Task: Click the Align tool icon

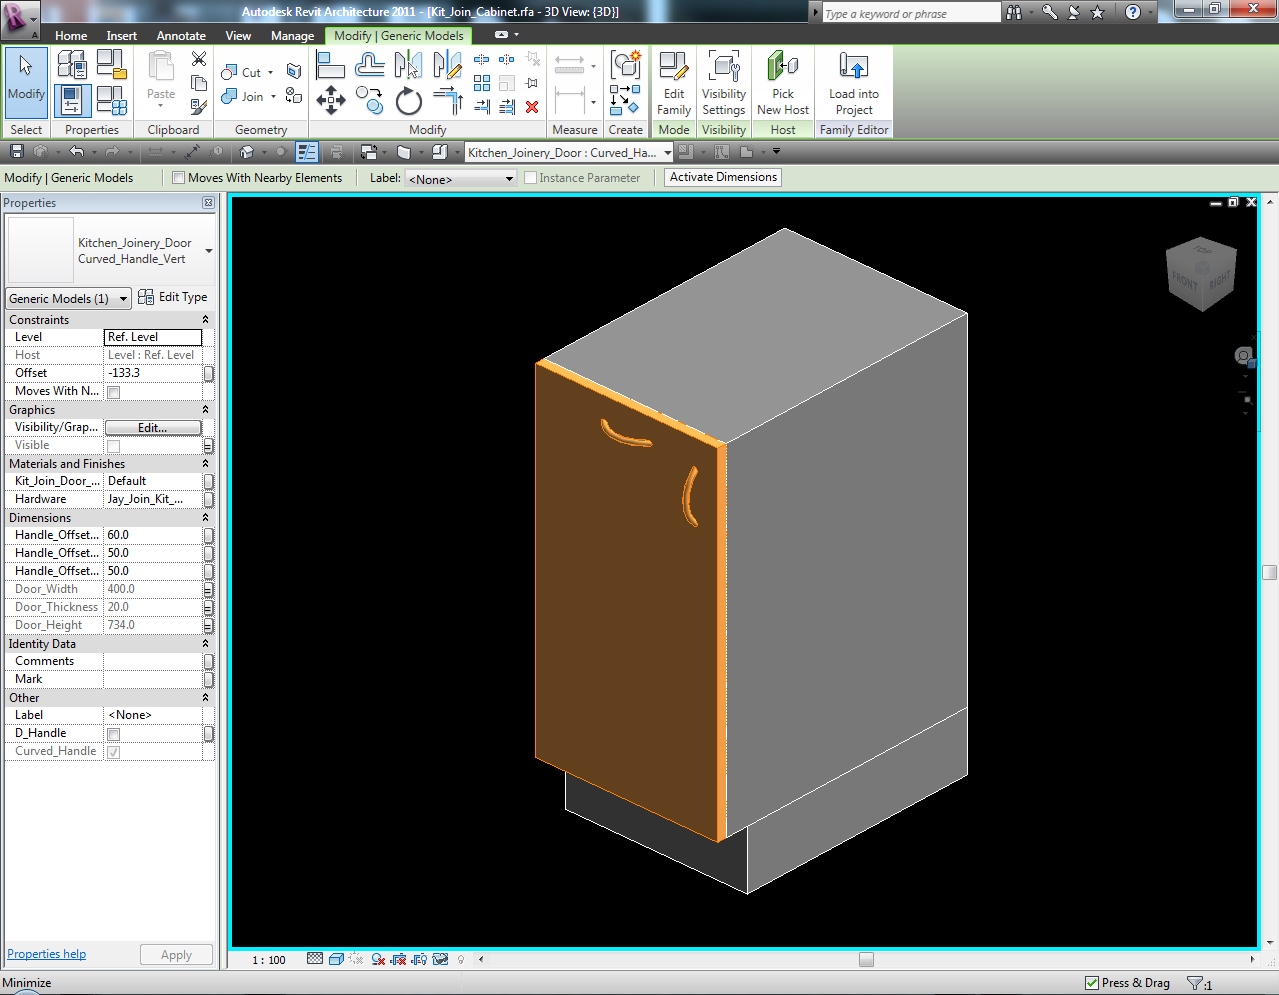Action: (330, 66)
